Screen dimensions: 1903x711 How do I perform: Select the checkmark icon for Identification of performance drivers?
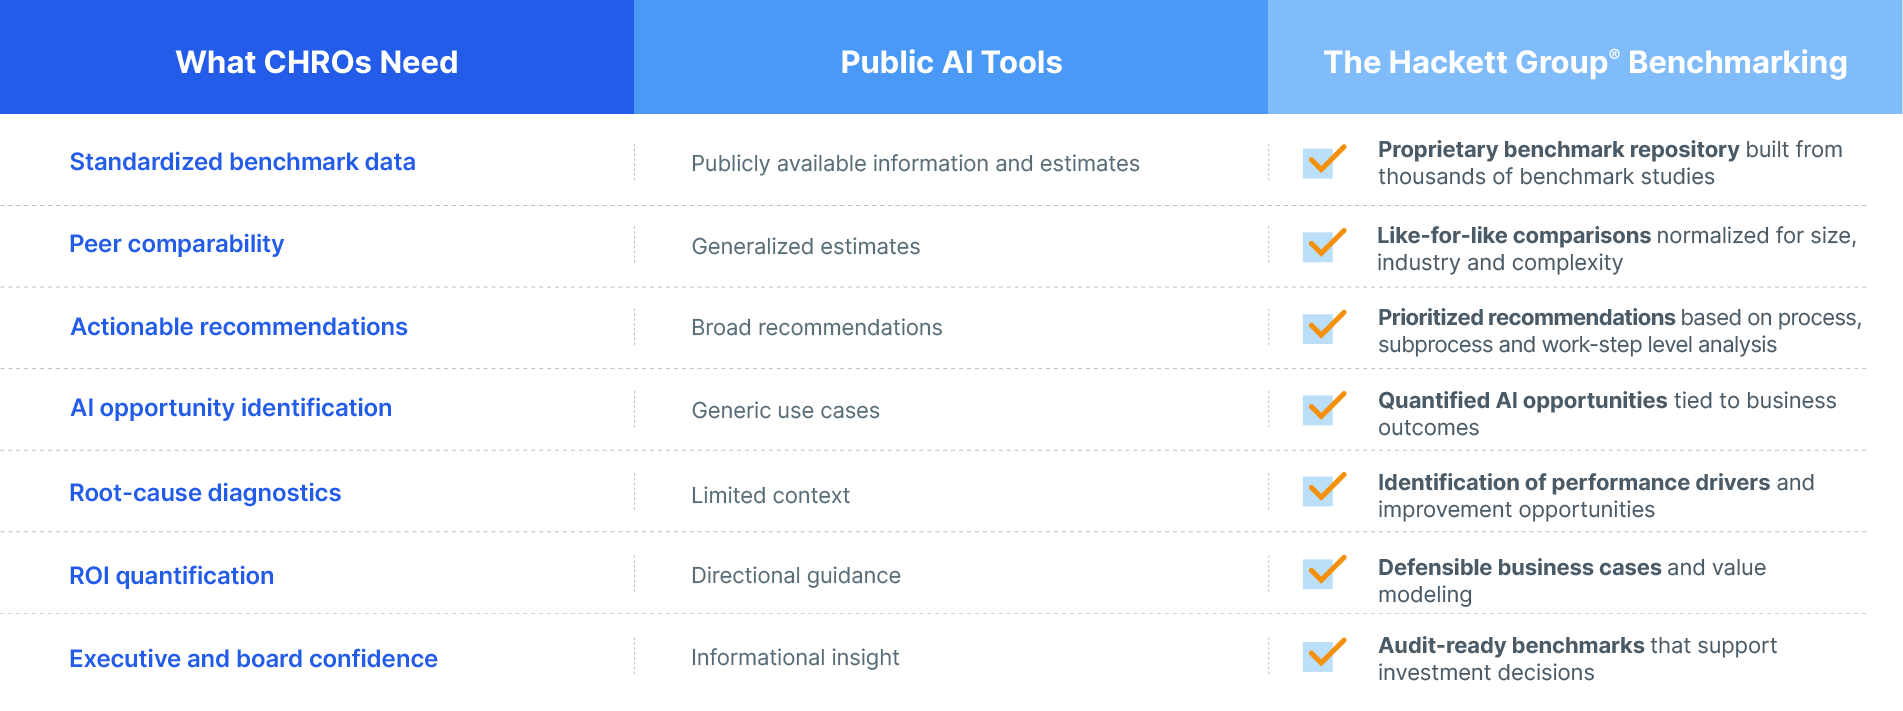1324,489
